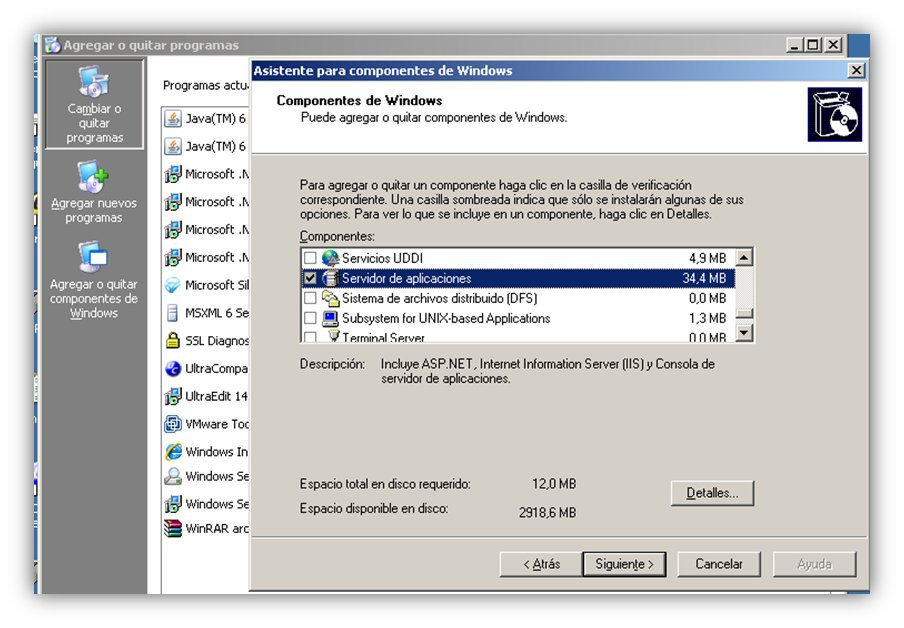Click the Terminal Server component icon

(x=333, y=336)
